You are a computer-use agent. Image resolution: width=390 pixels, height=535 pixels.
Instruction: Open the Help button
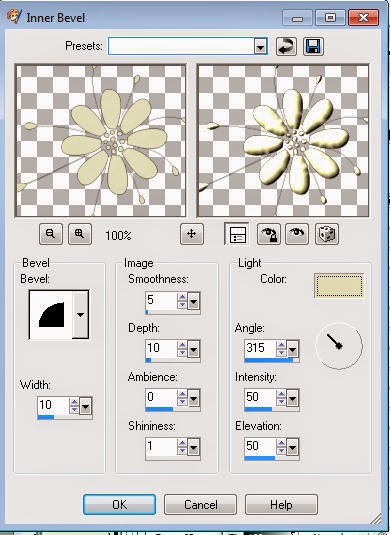click(281, 504)
